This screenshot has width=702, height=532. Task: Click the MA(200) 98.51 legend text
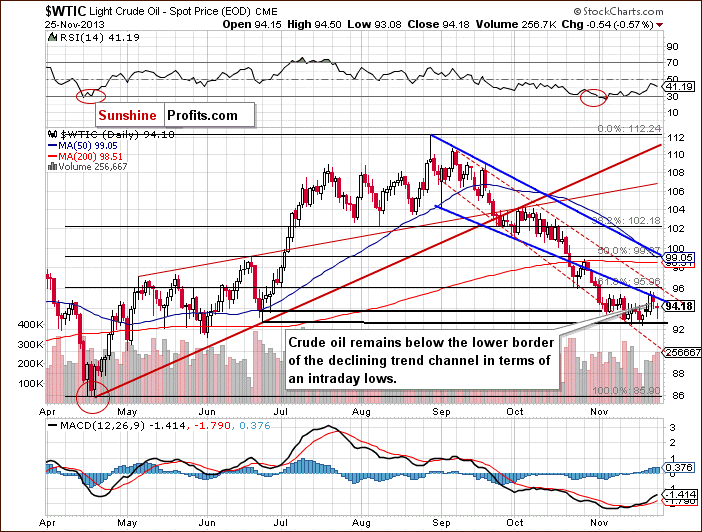pyautogui.click(x=90, y=157)
